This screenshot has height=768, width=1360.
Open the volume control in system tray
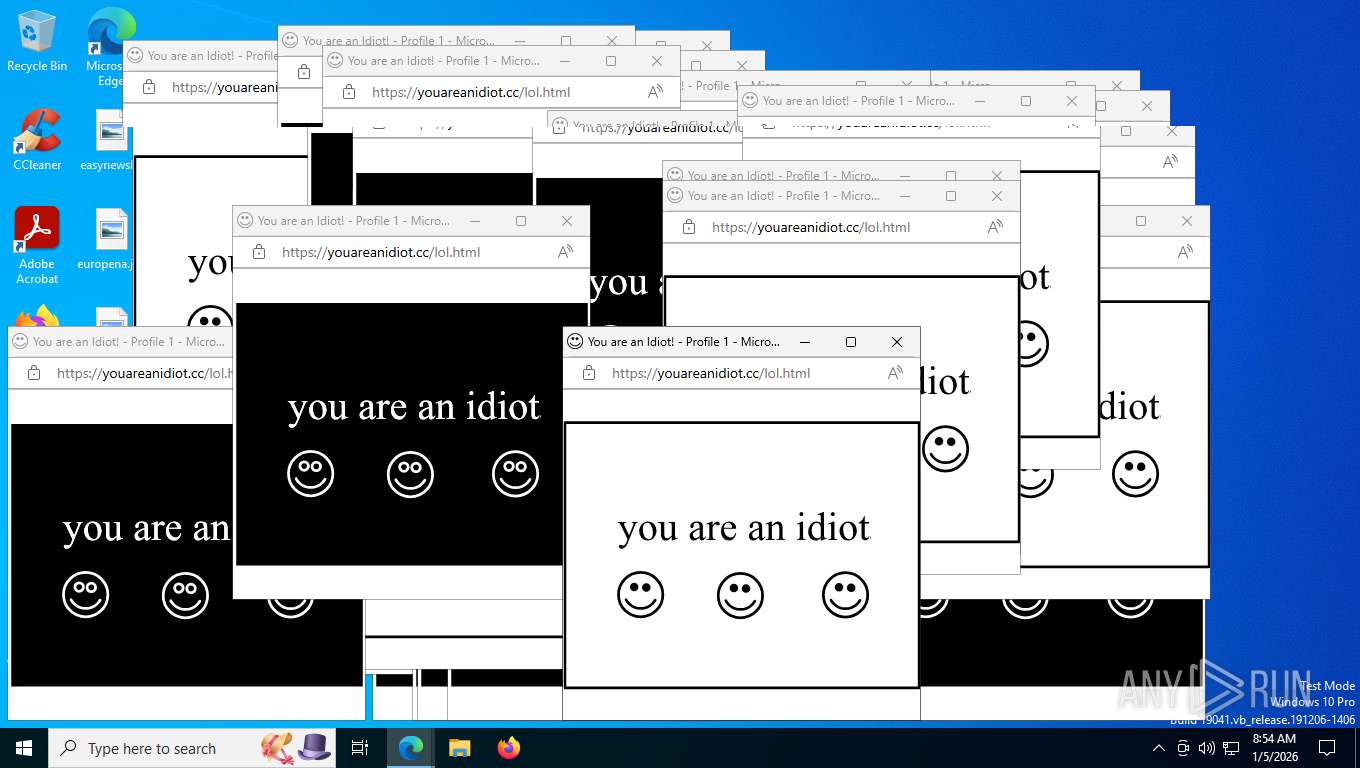tap(1207, 748)
